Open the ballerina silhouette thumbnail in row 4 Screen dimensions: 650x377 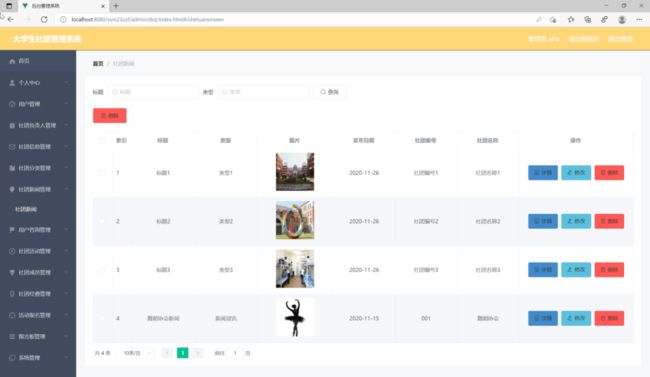[295, 317]
